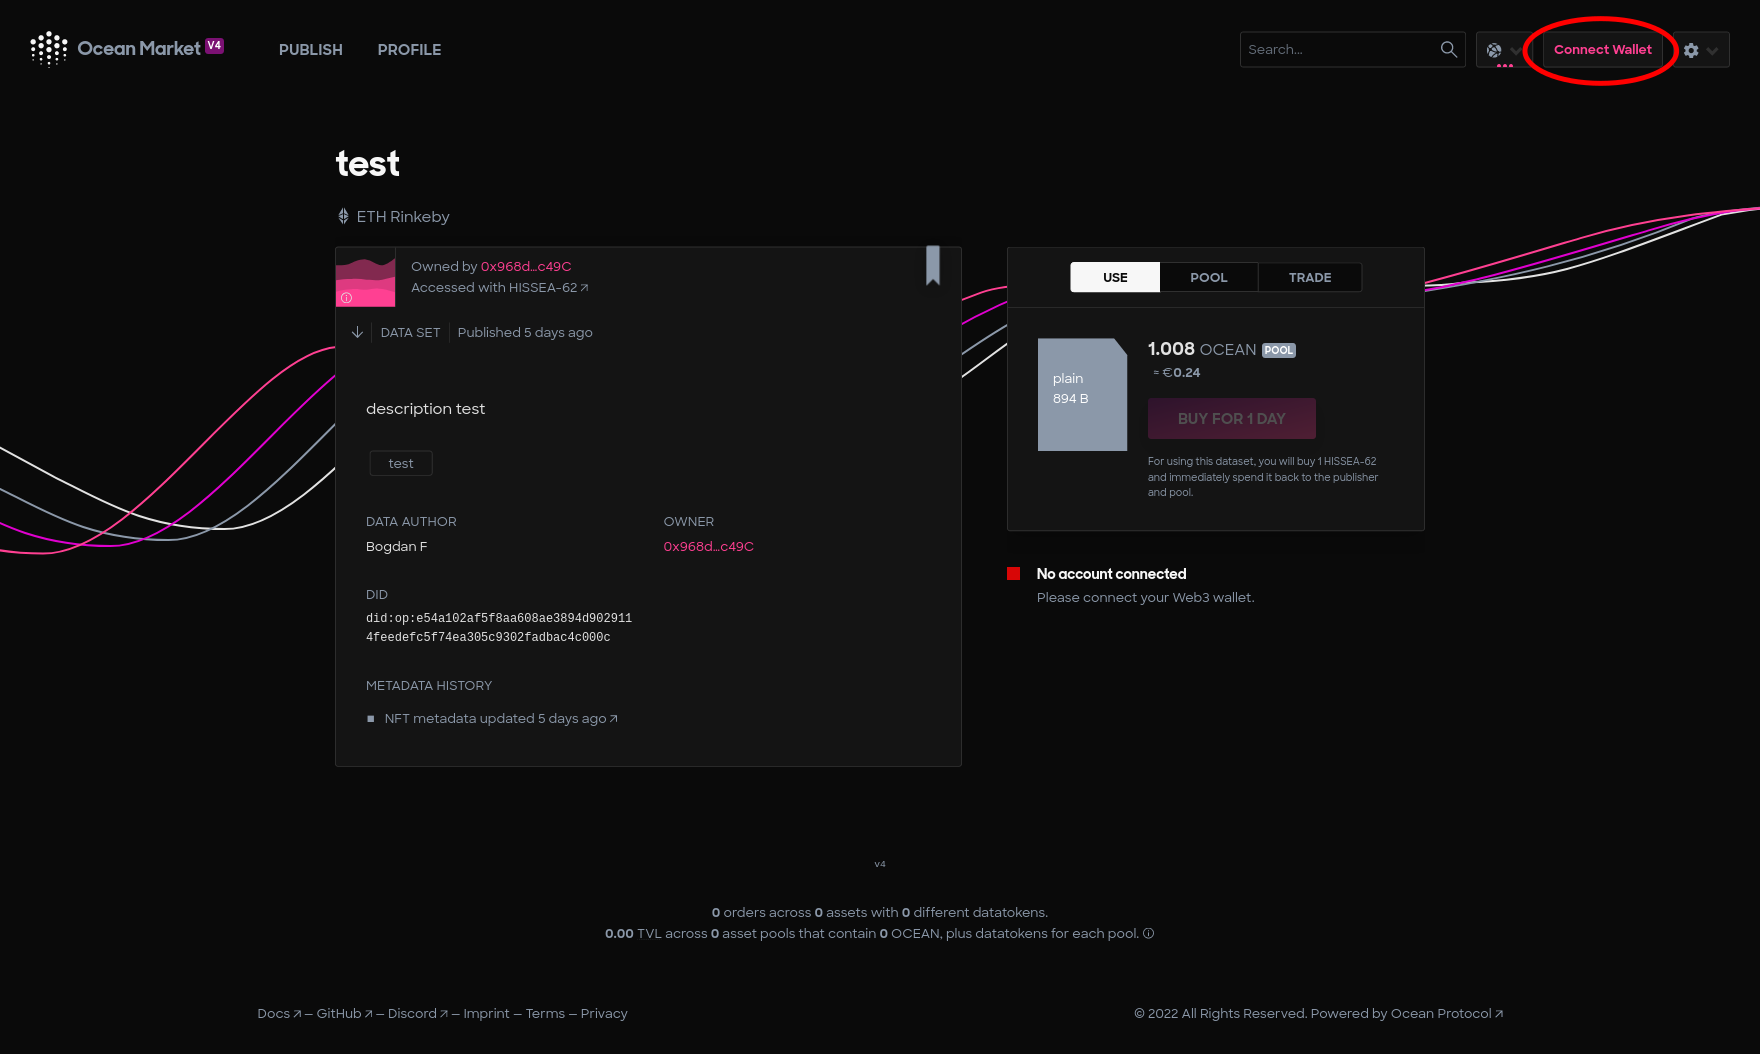Click the Ethereum icon next to ETH Rinkeby
This screenshot has width=1760, height=1054.
pos(343,216)
